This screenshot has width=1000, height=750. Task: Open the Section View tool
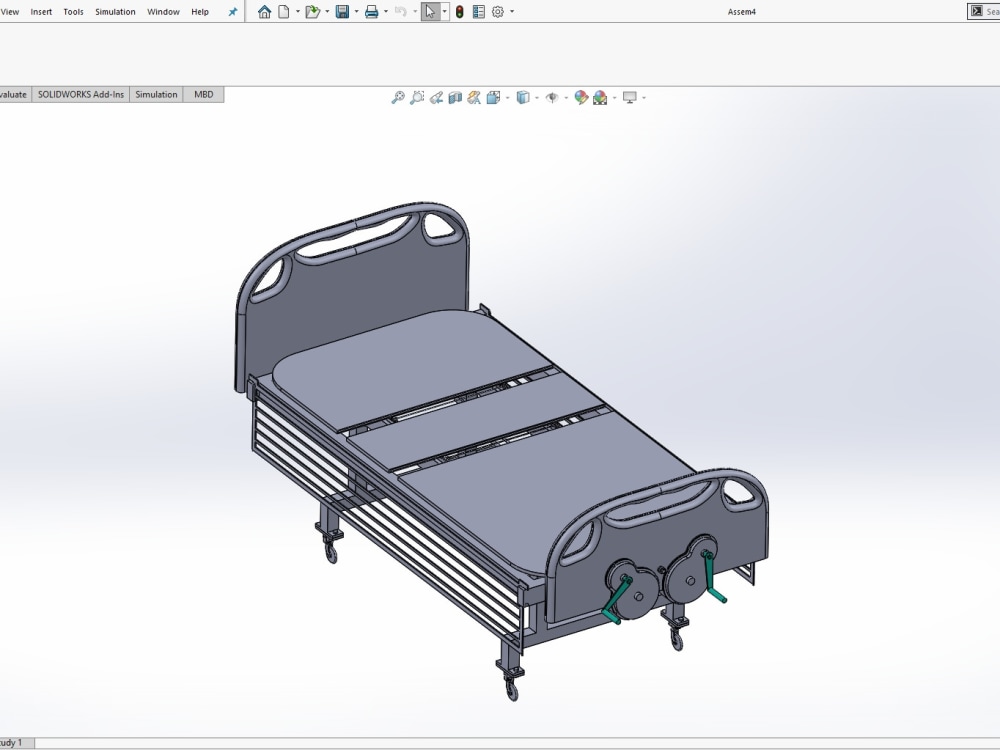click(x=456, y=97)
